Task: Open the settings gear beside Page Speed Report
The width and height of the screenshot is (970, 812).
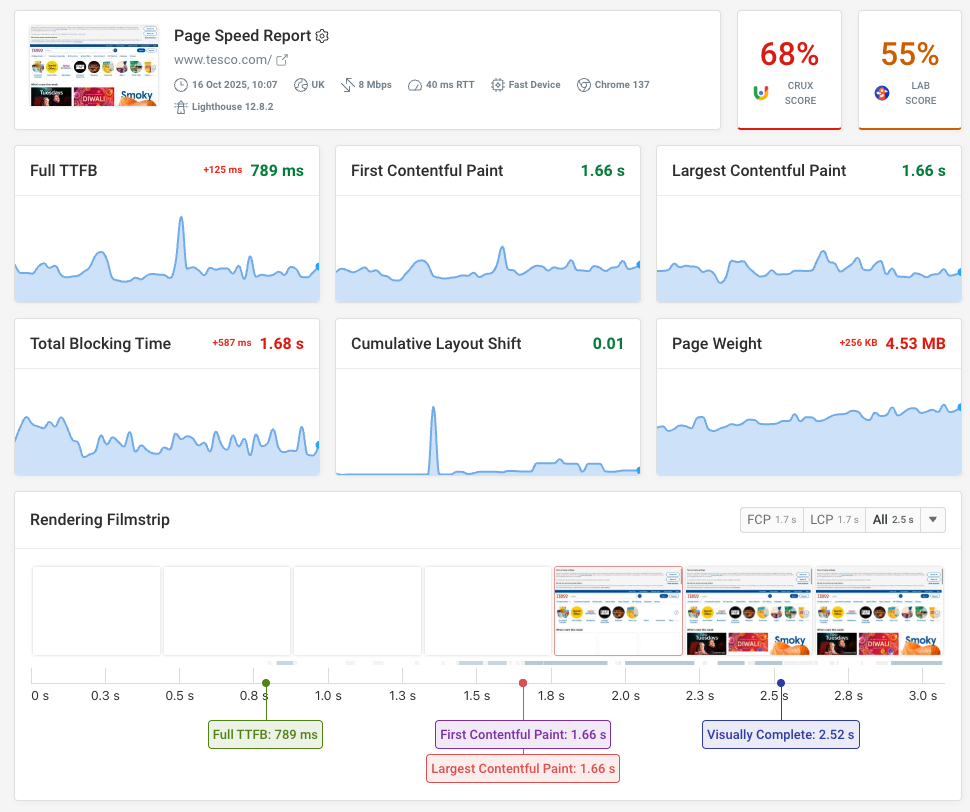Action: 322,35
